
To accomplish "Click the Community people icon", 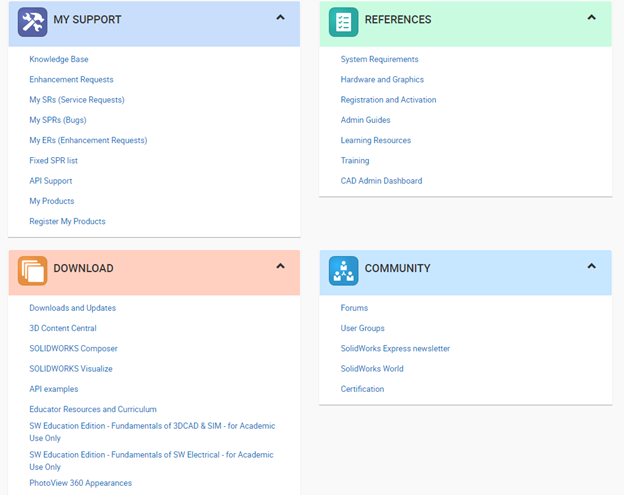I will tap(343, 271).
